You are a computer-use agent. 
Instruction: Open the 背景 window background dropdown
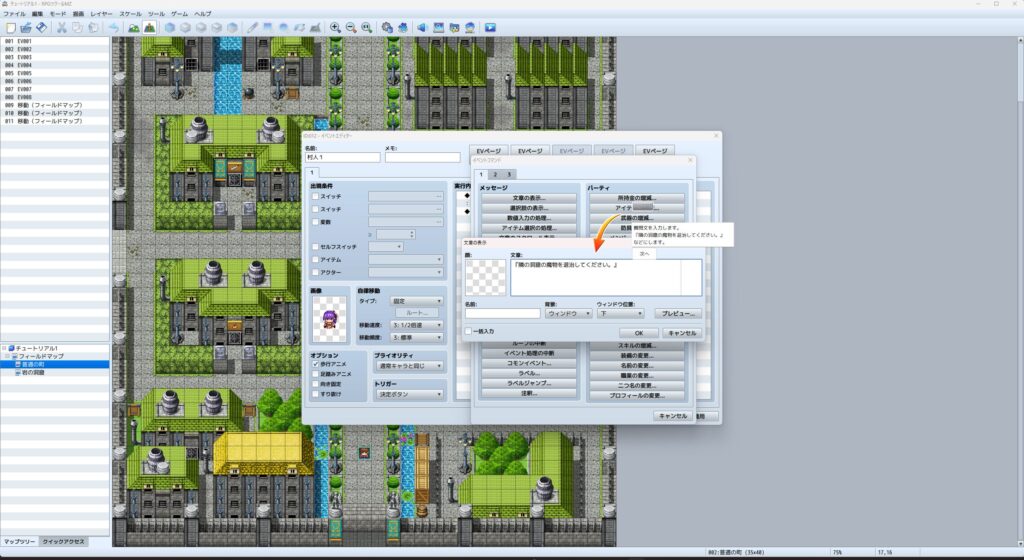point(568,313)
